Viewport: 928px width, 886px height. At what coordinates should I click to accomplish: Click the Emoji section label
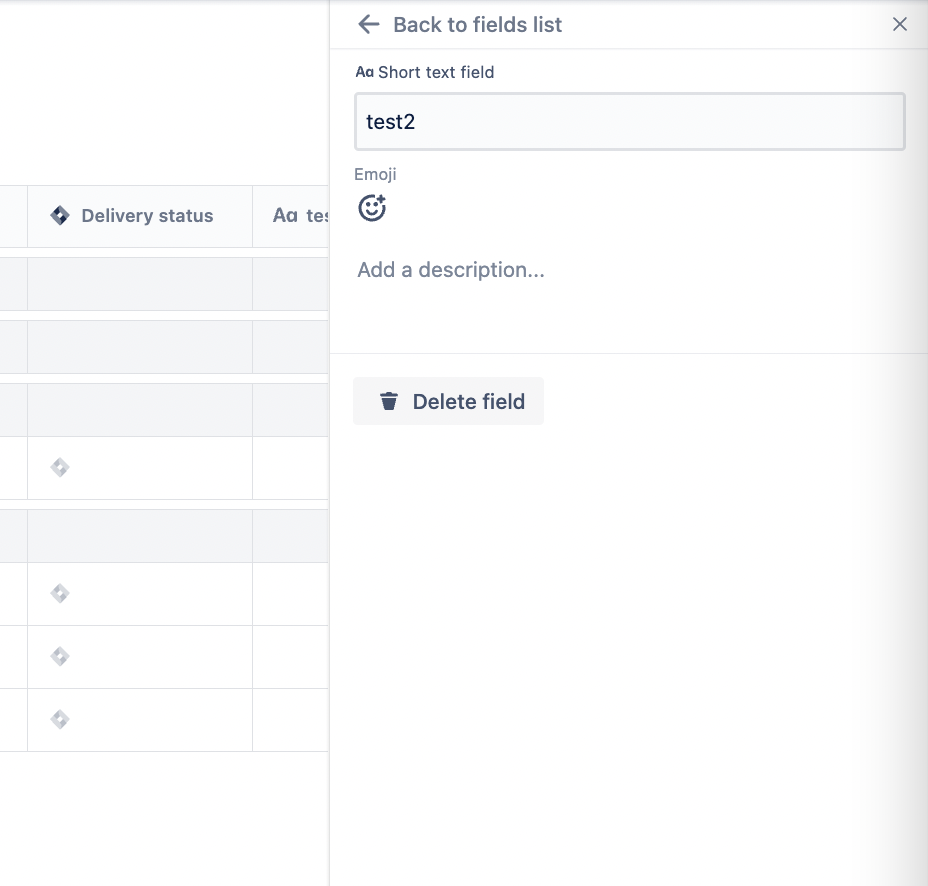375,174
